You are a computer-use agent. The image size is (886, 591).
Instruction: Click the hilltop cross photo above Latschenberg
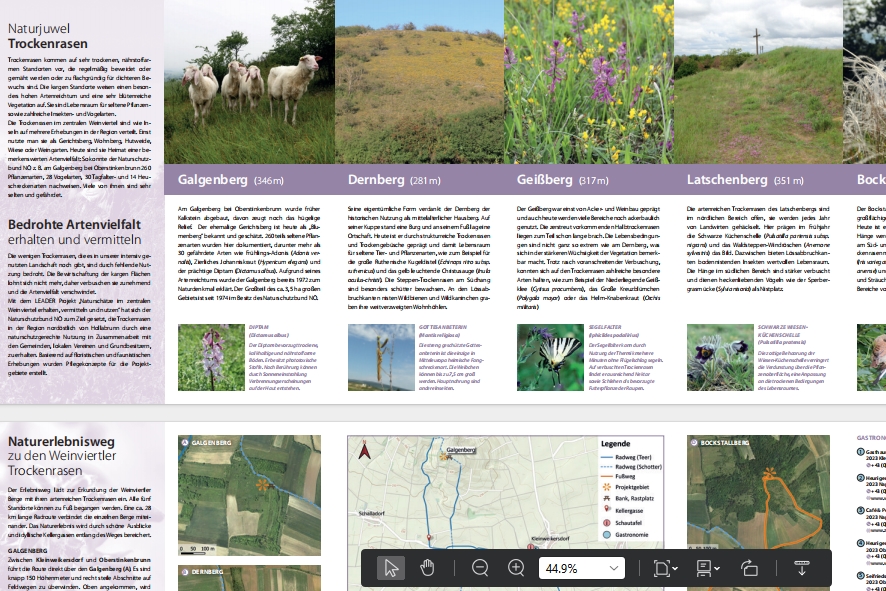point(758,82)
